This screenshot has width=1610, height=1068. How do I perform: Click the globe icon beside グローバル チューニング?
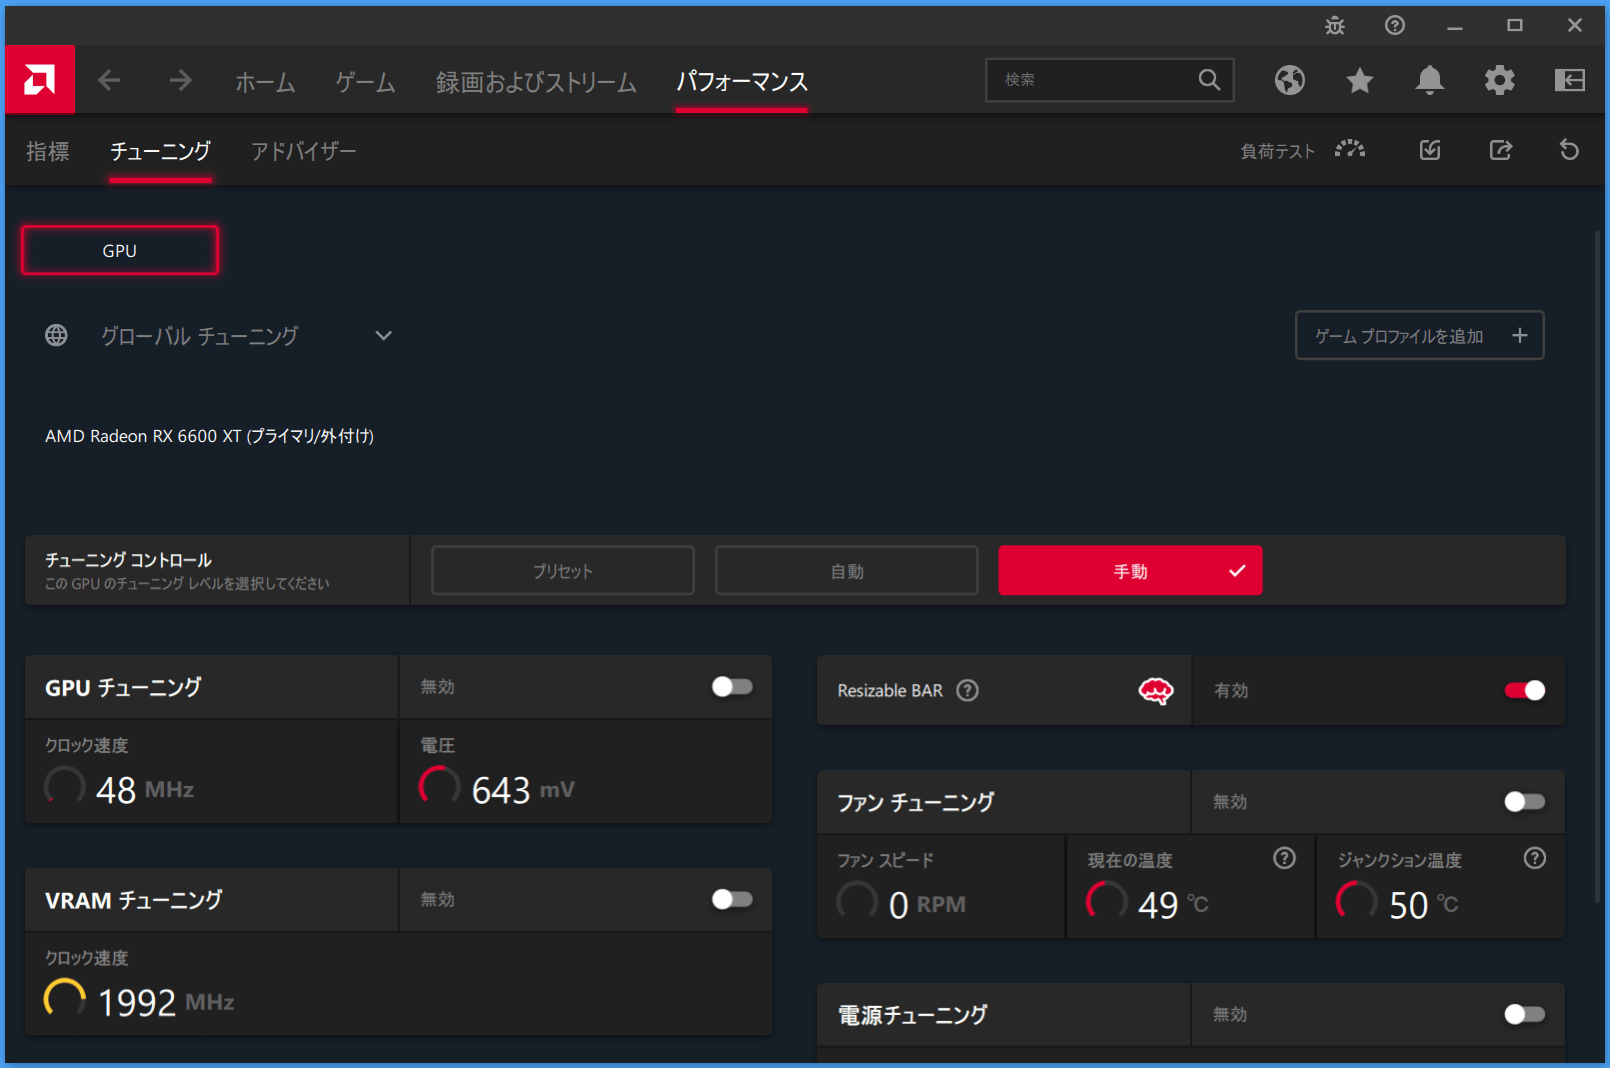(56, 335)
